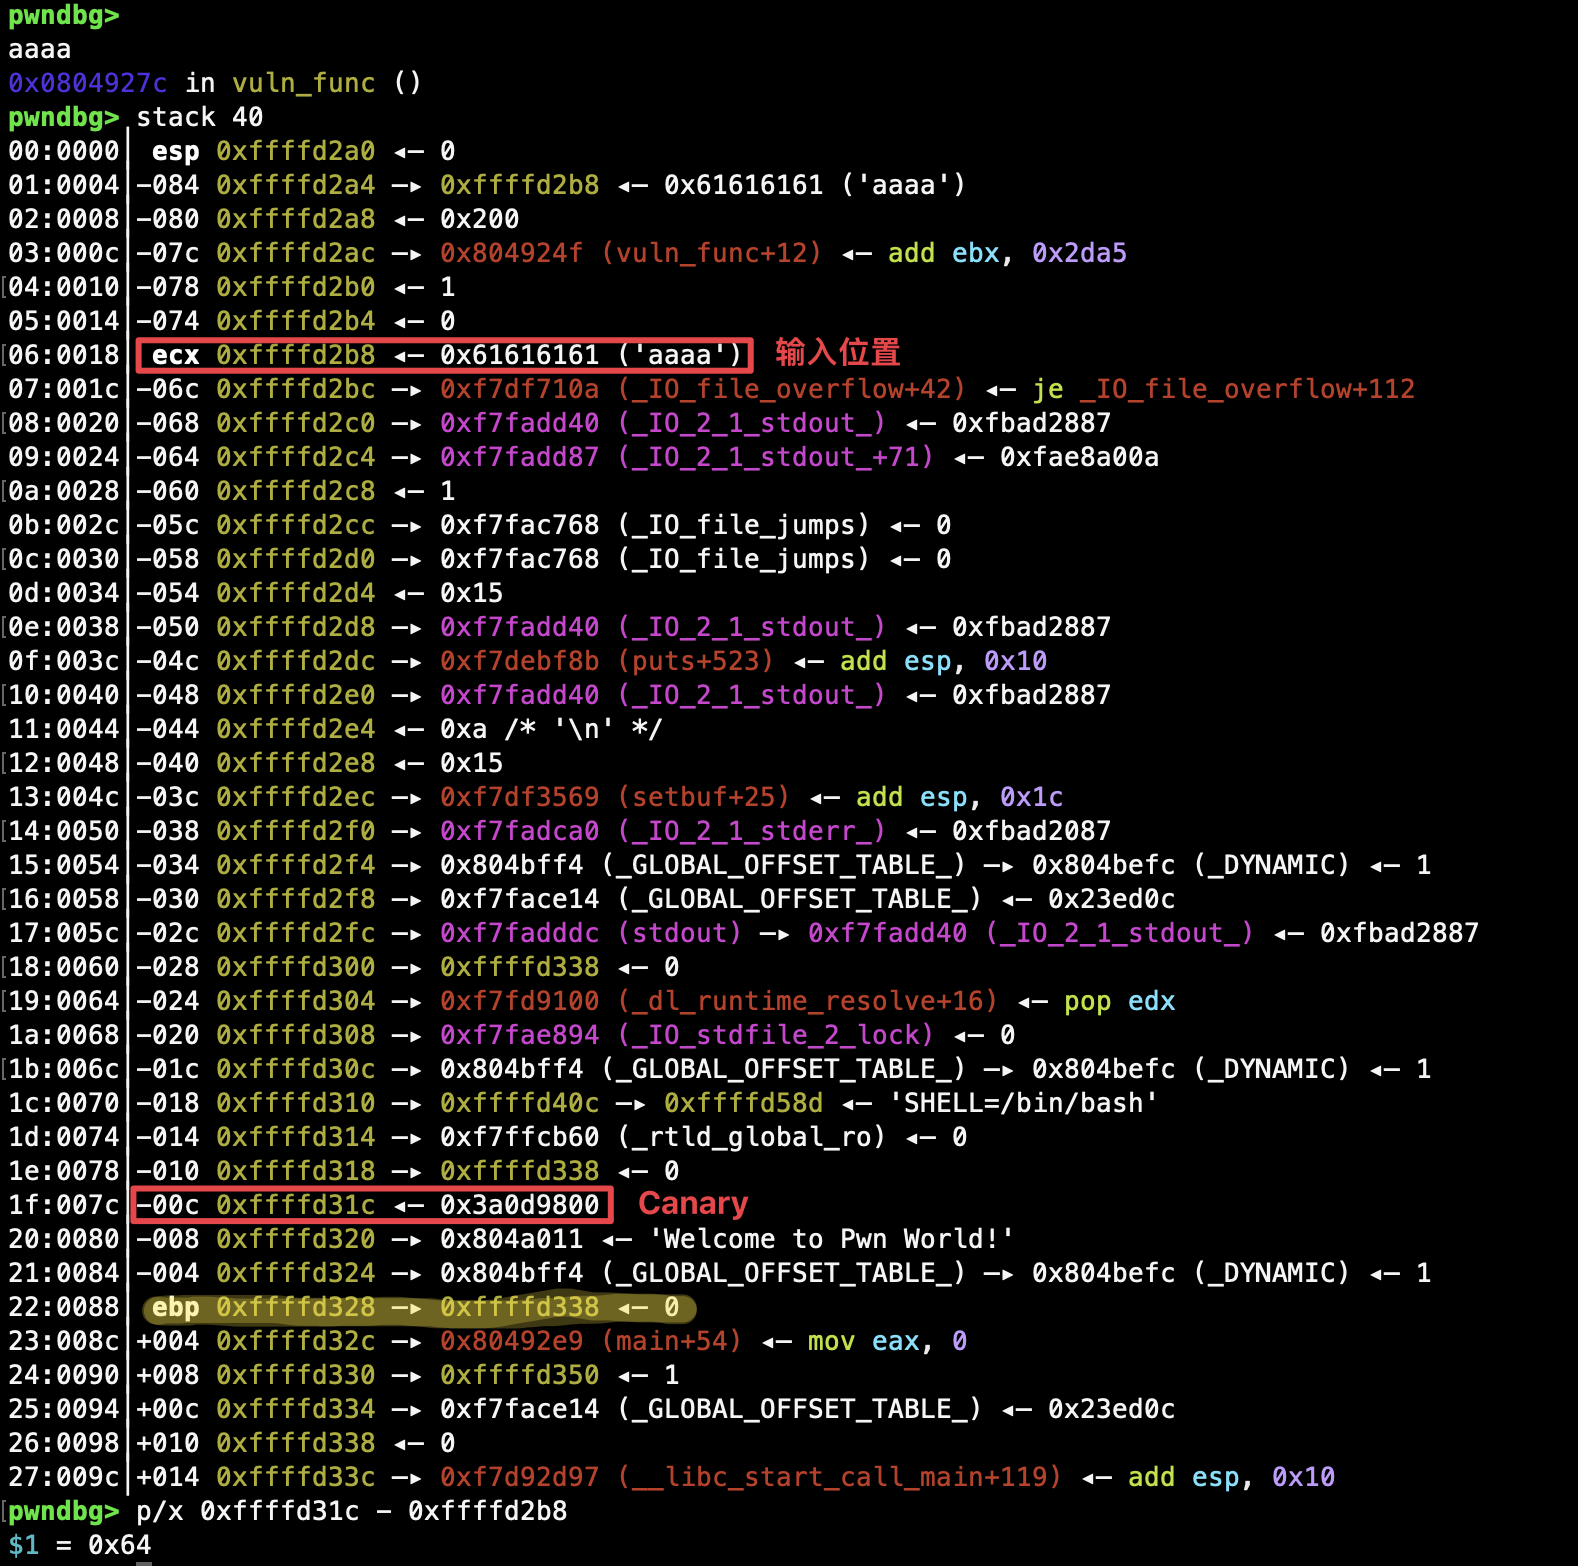Click the vuln_func function name

(x=304, y=83)
